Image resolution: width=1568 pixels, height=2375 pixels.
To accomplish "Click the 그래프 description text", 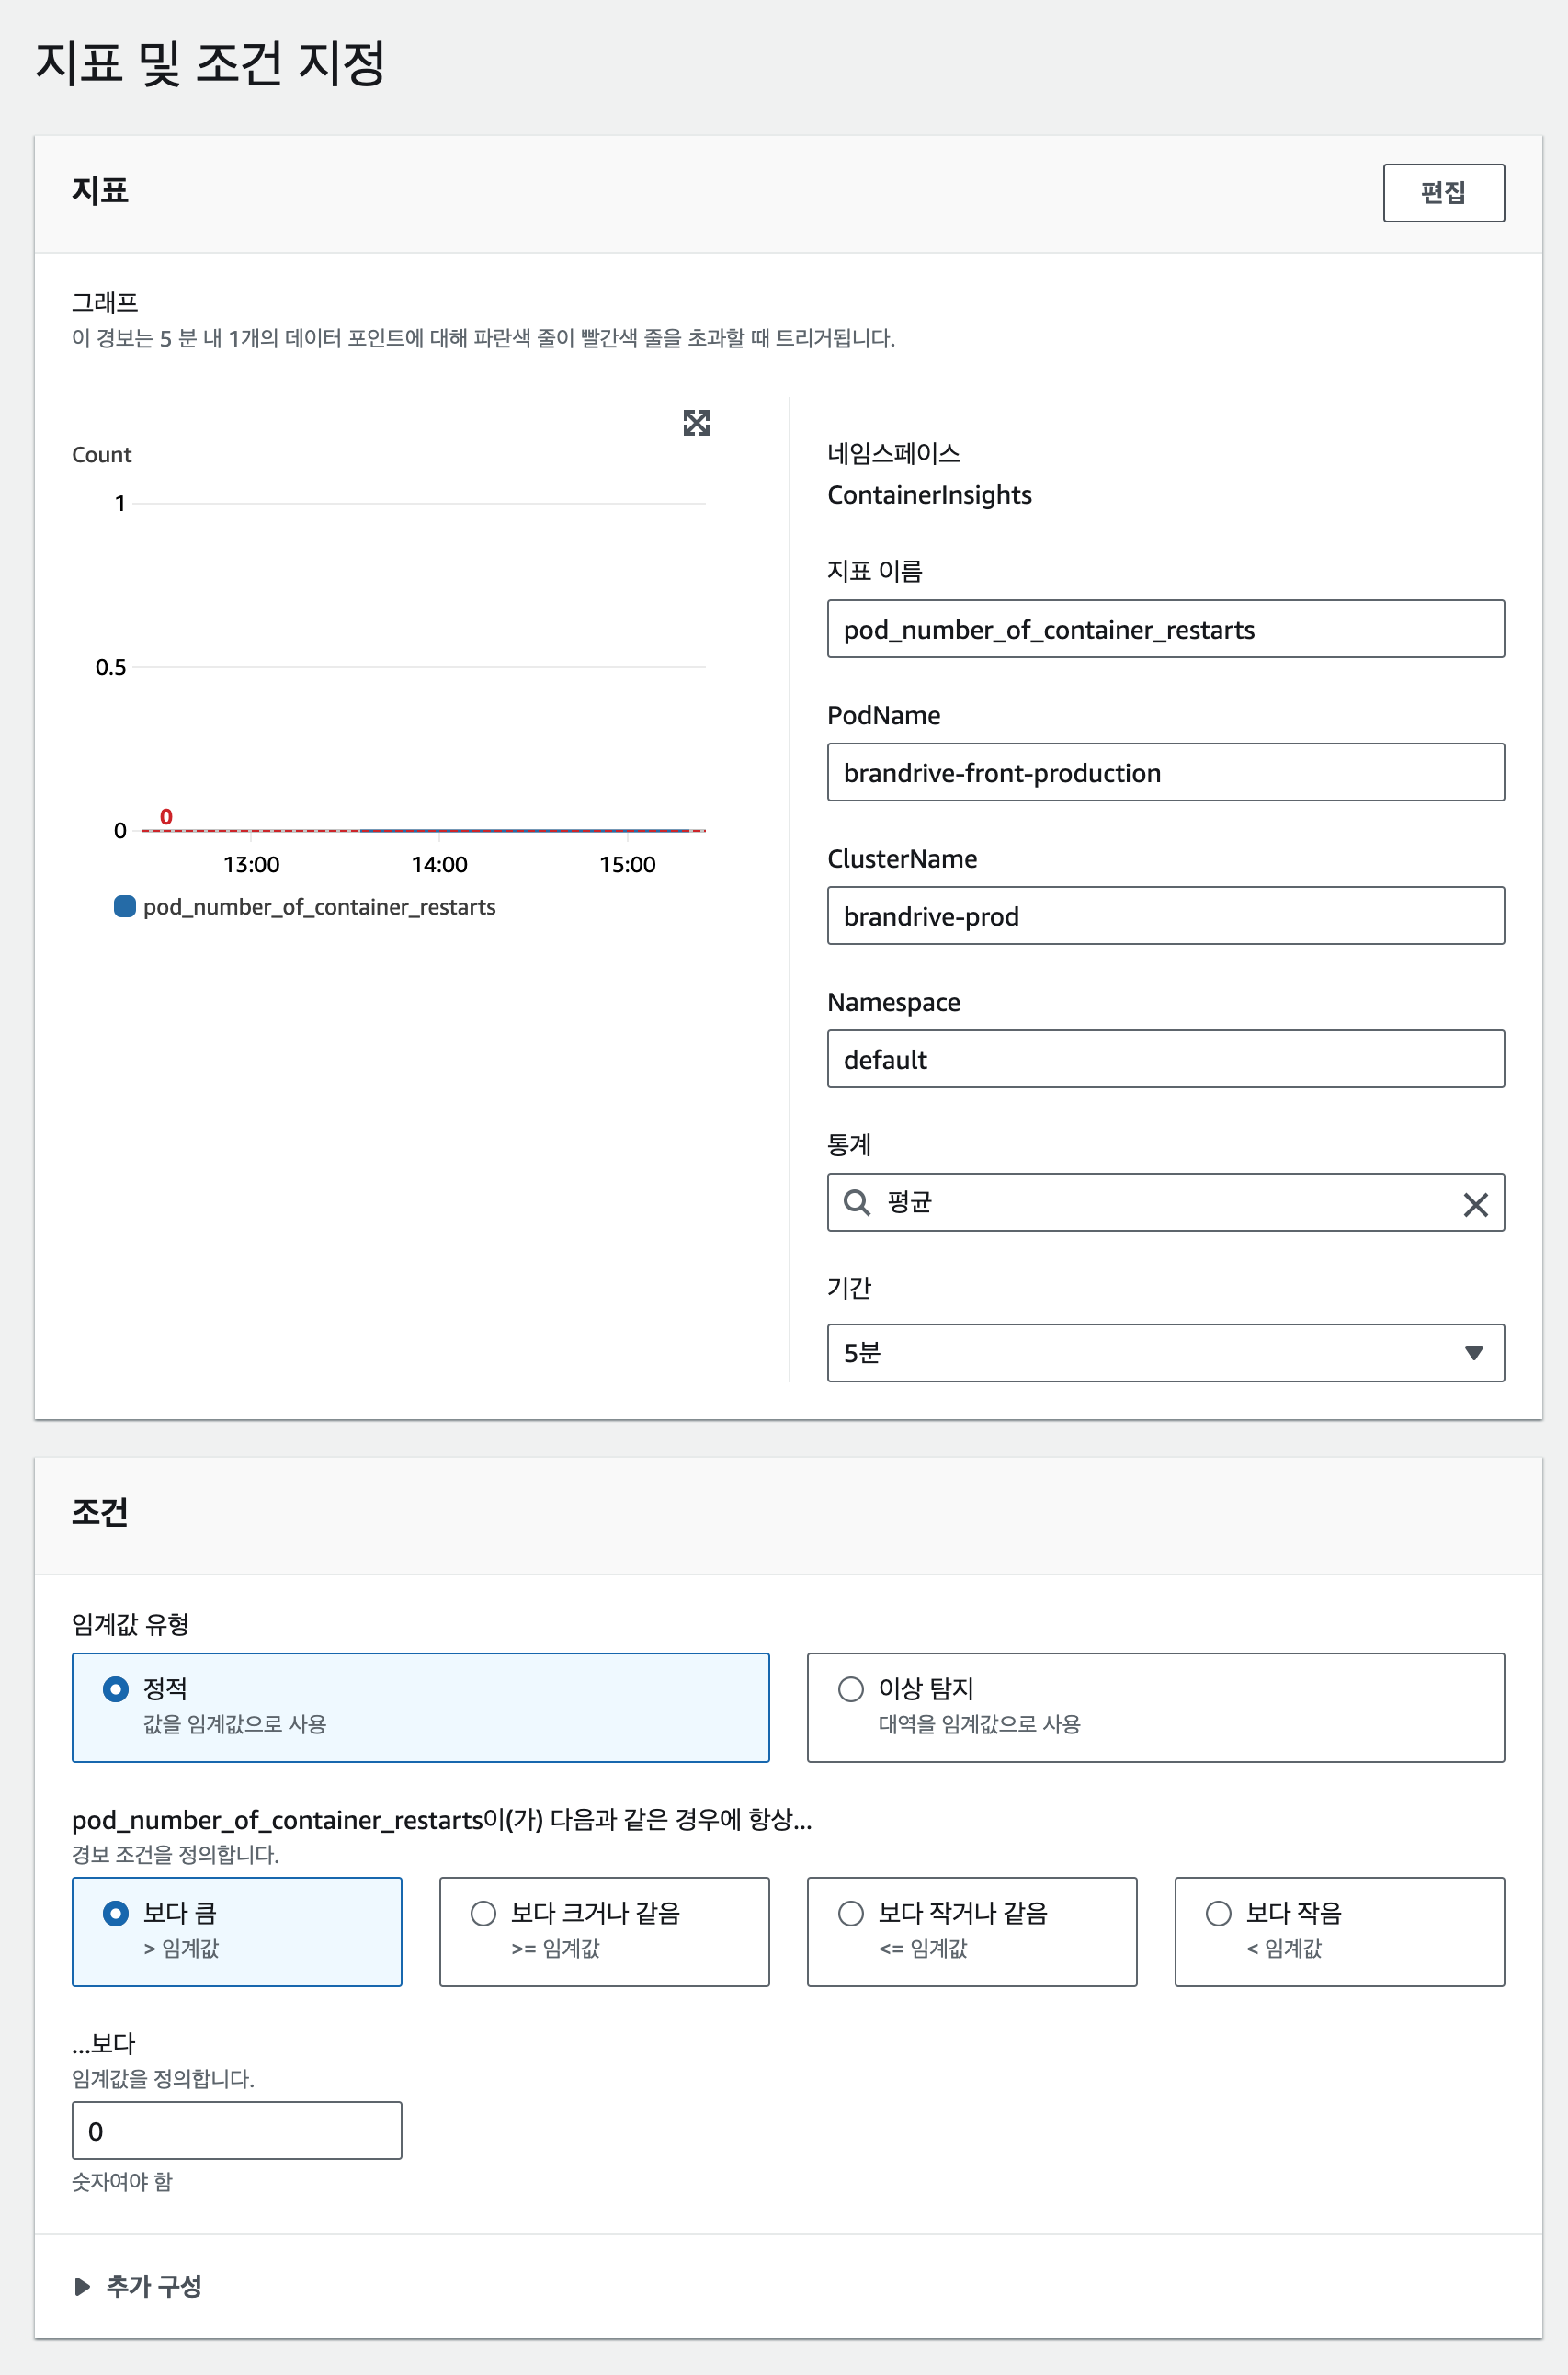I will coord(483,338).
